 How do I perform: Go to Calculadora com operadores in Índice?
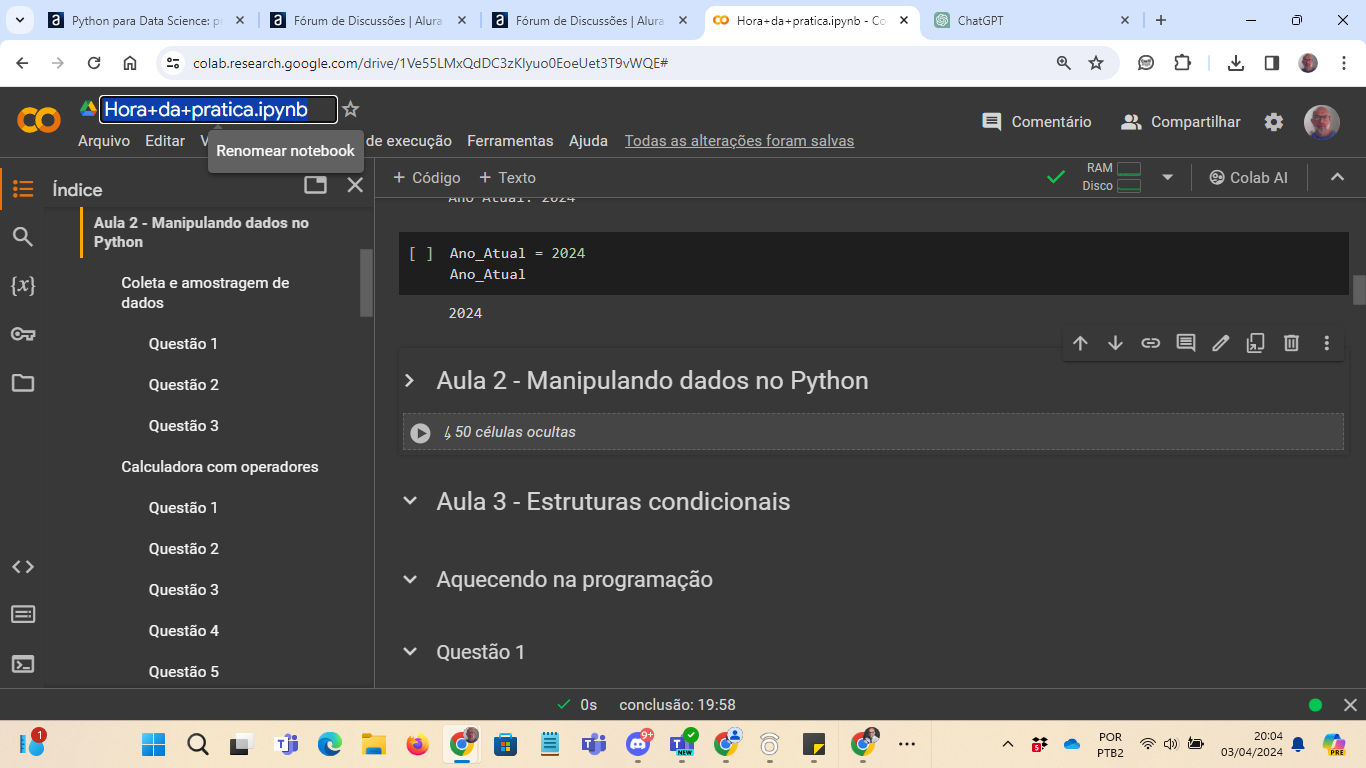220,467
